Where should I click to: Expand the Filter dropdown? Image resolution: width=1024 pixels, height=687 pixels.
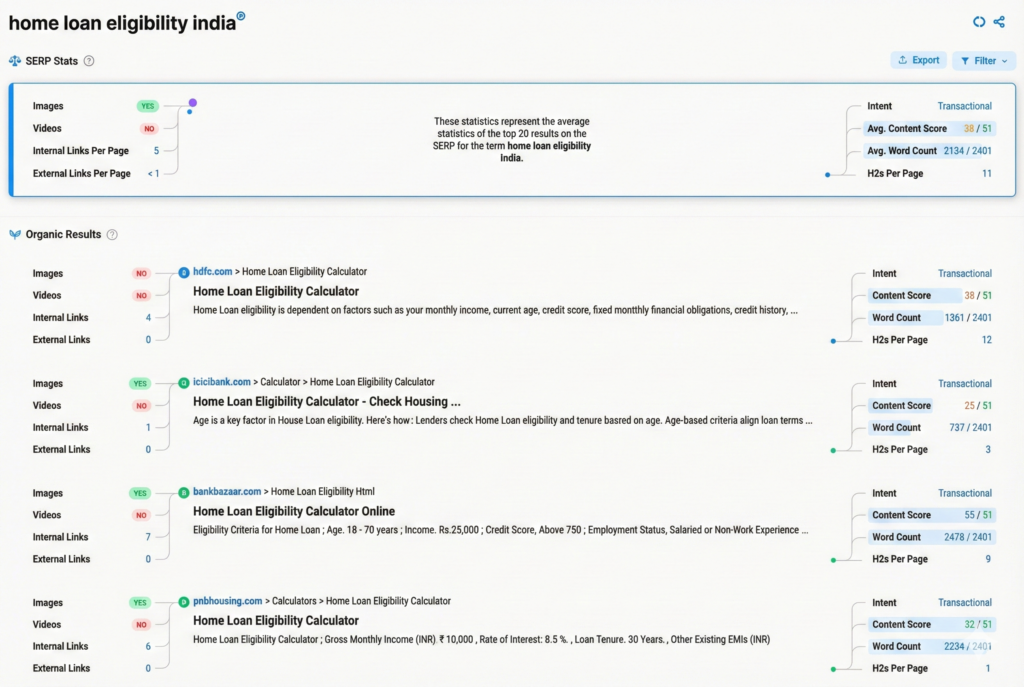click(984, 61)
